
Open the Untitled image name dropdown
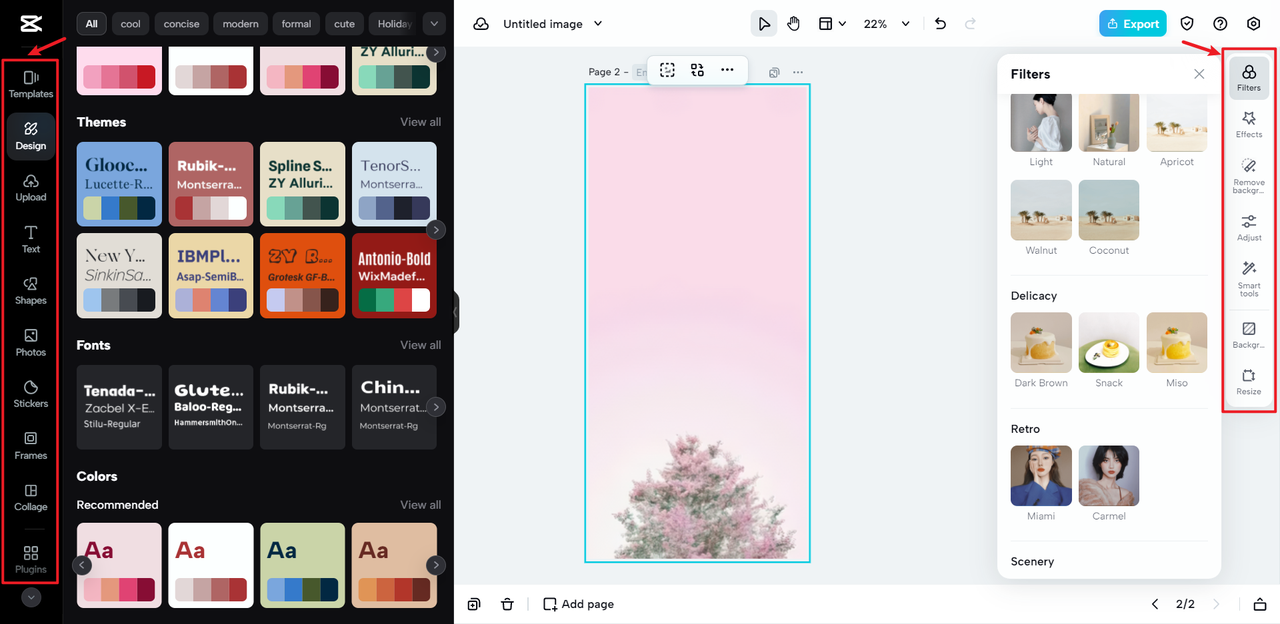coord(553,23)
